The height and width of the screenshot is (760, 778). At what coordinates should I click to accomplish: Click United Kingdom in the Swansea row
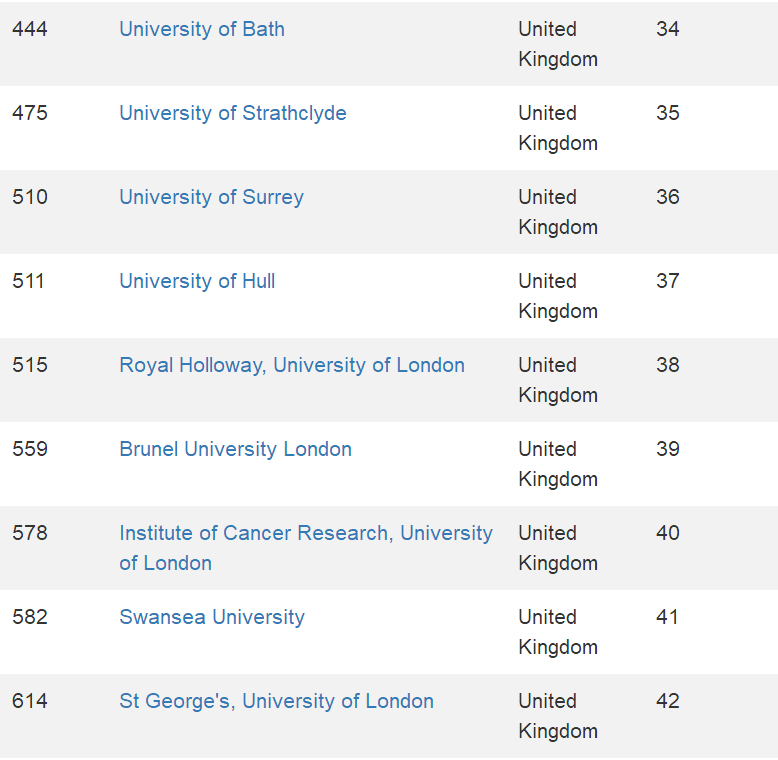[557, 632]
